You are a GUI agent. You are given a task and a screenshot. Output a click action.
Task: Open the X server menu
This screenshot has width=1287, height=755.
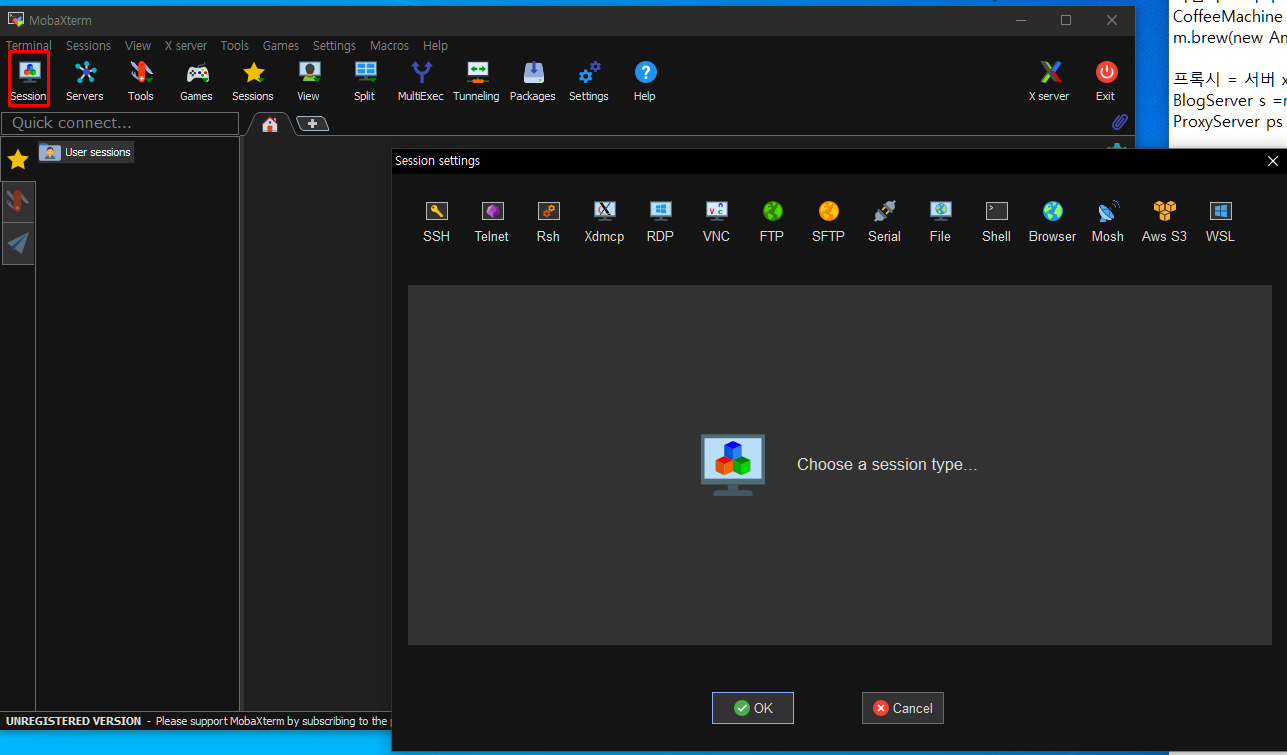tap(186, 46)
